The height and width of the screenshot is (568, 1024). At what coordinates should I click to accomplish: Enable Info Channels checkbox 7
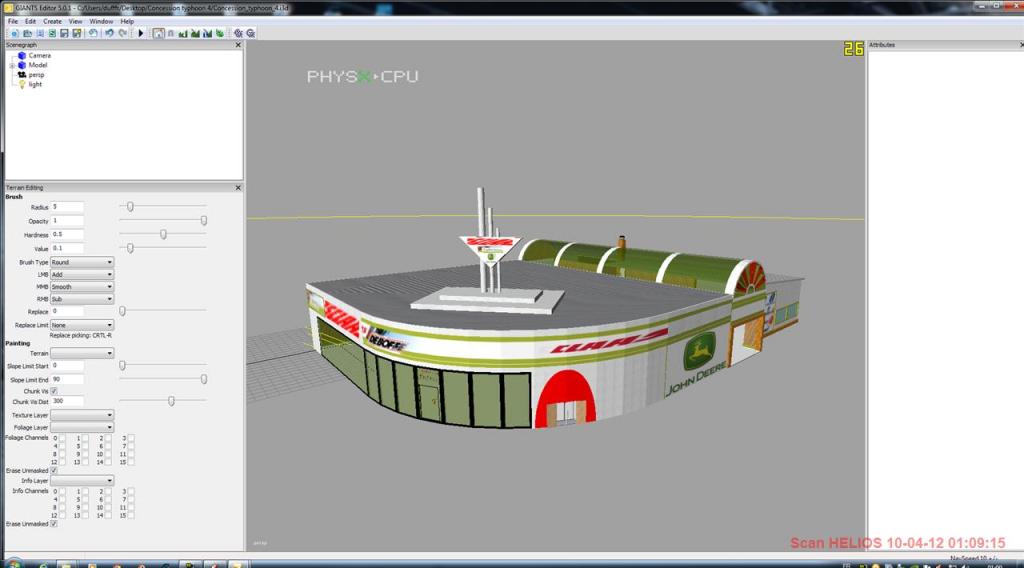[131, 499]
